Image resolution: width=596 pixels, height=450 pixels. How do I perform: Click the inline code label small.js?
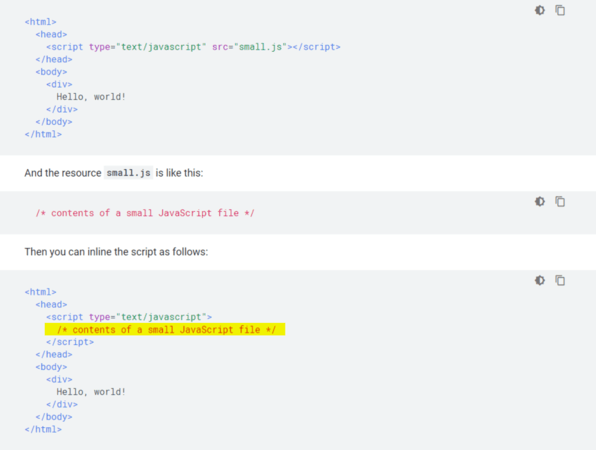point(128,173)
